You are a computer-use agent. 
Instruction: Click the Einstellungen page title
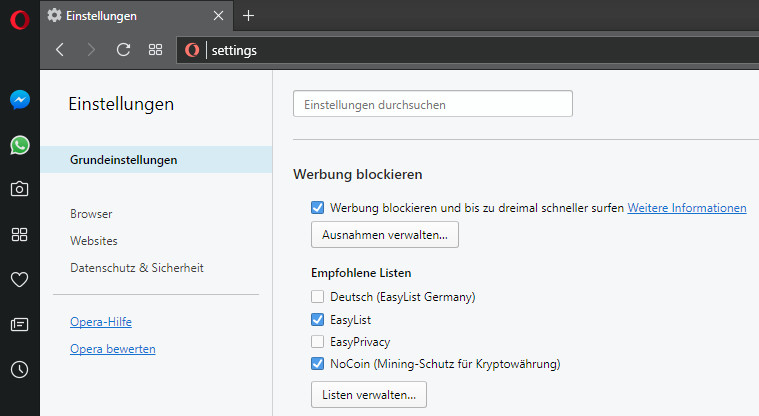pyautogui.click(x=121, y=104)
